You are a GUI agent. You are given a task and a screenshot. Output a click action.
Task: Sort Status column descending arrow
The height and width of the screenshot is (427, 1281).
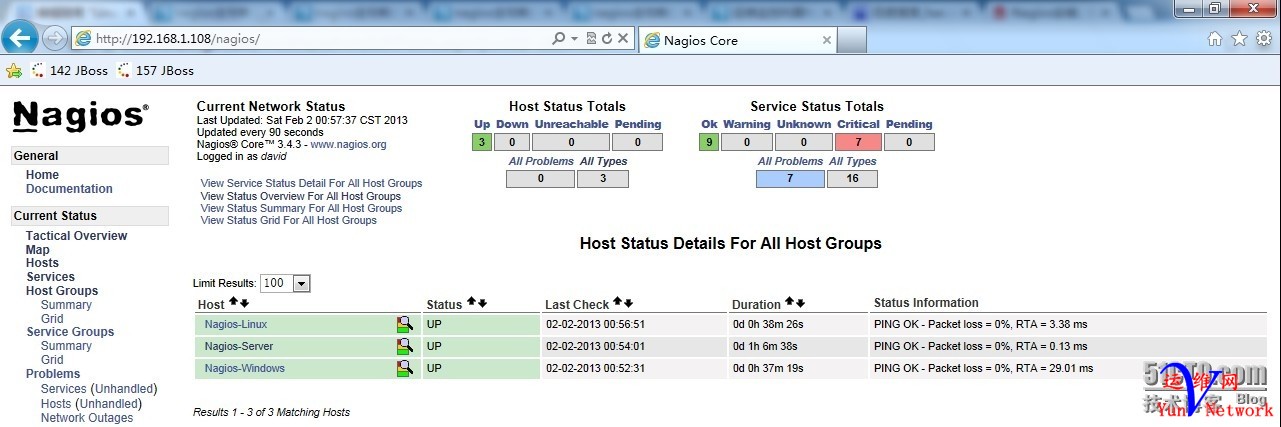coord(482,302)
